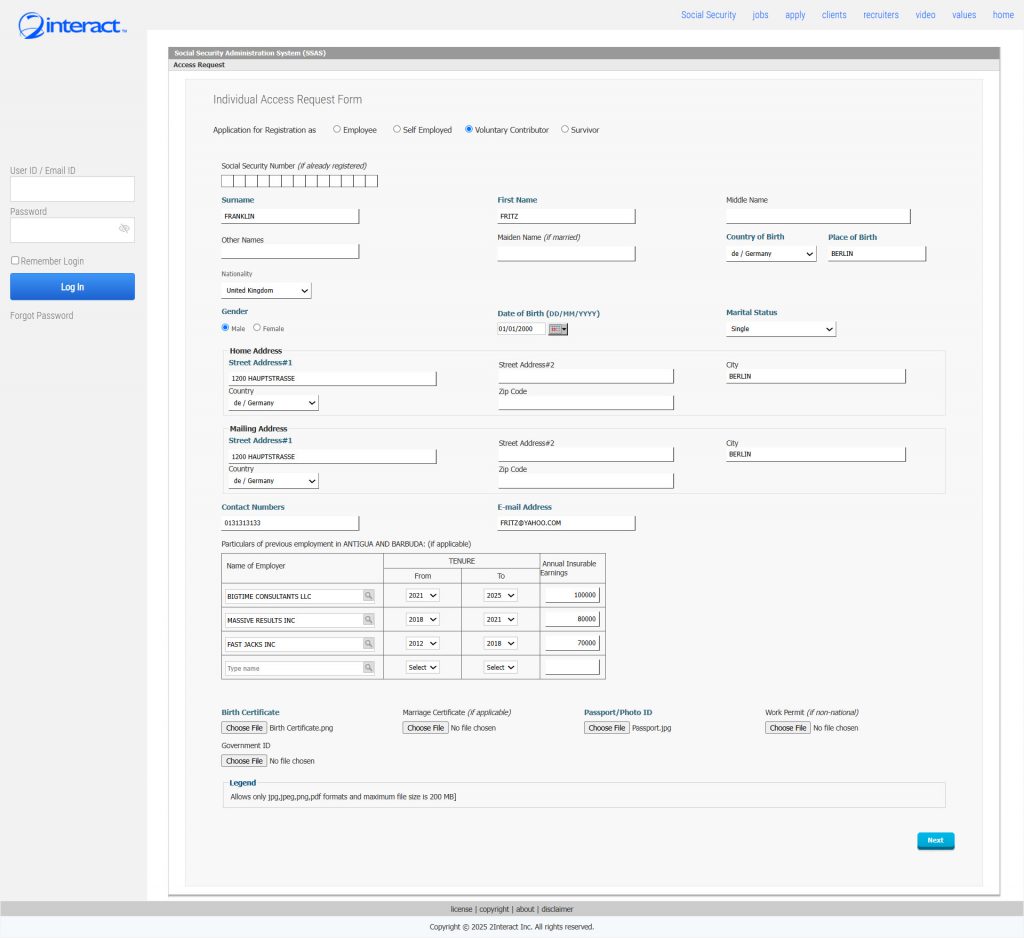Click First Name field containing FRITZ
1024x938 pixels.
point(566,216)
